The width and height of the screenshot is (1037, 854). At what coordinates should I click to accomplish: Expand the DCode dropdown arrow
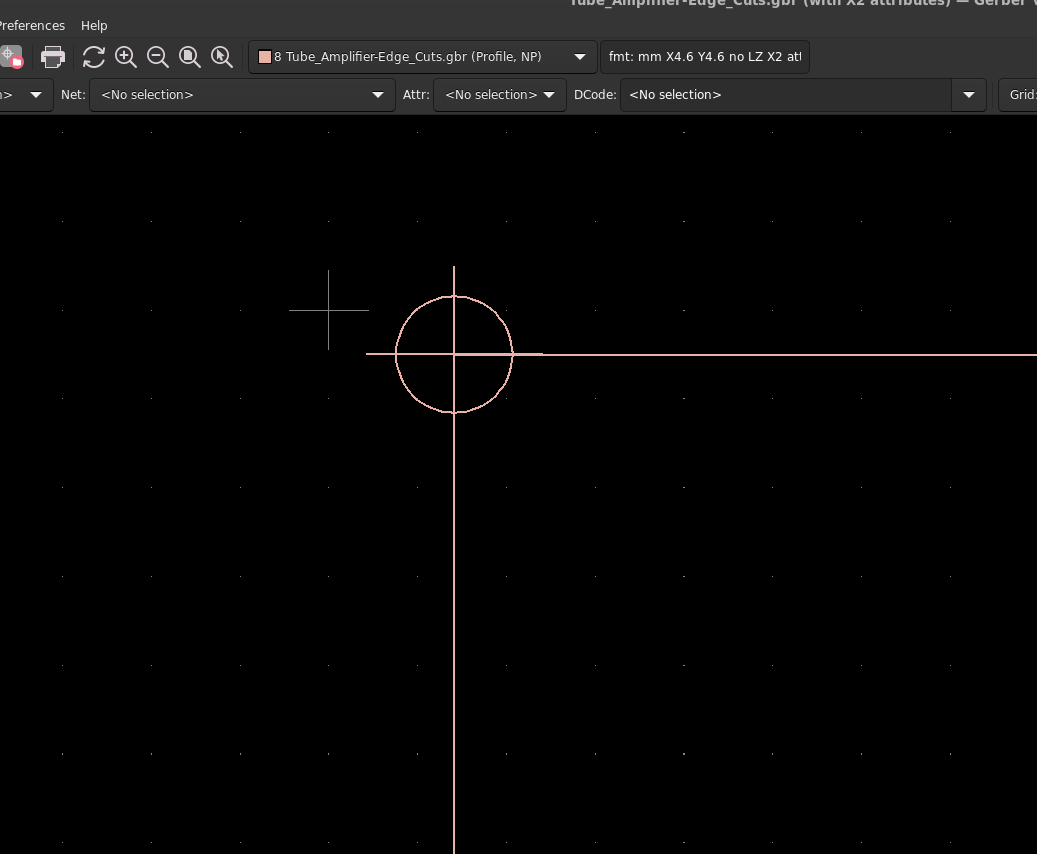coord(968,95)
